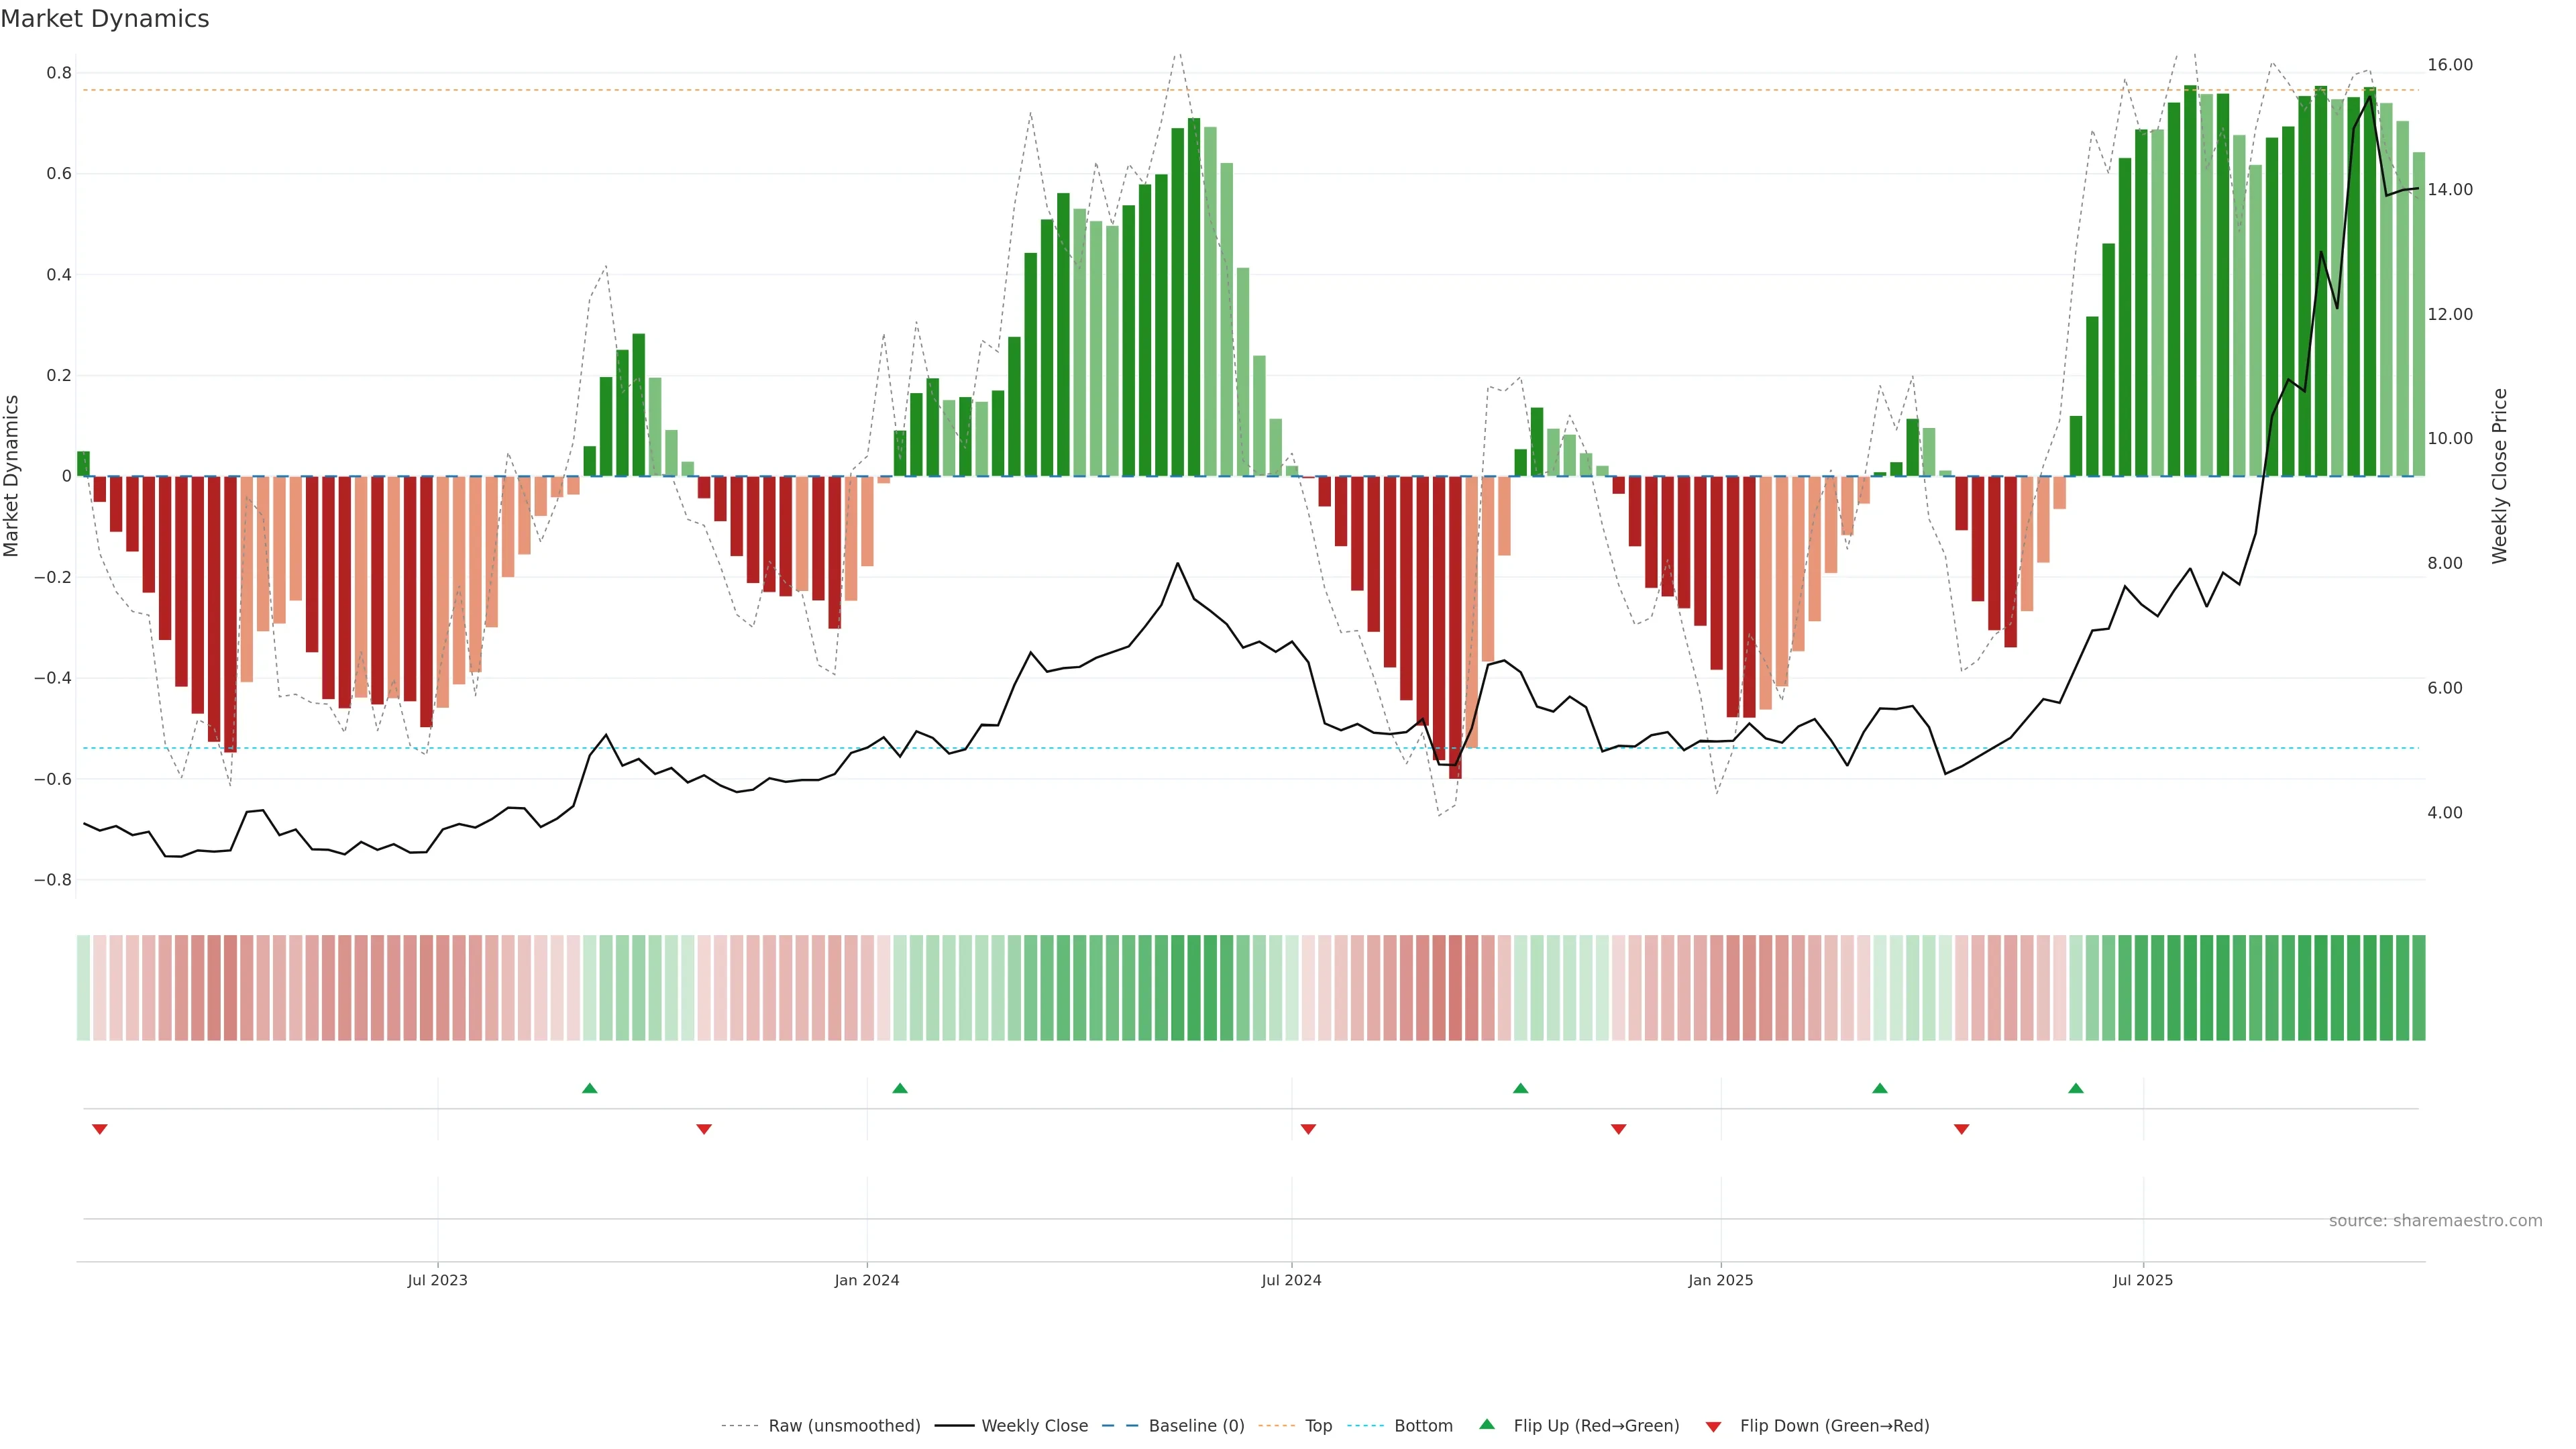The width and height of the screenshot is (2576, 1449).
Task: Click the red flip-down triangle just after Jul 2024
Action: (1308, 1129)
